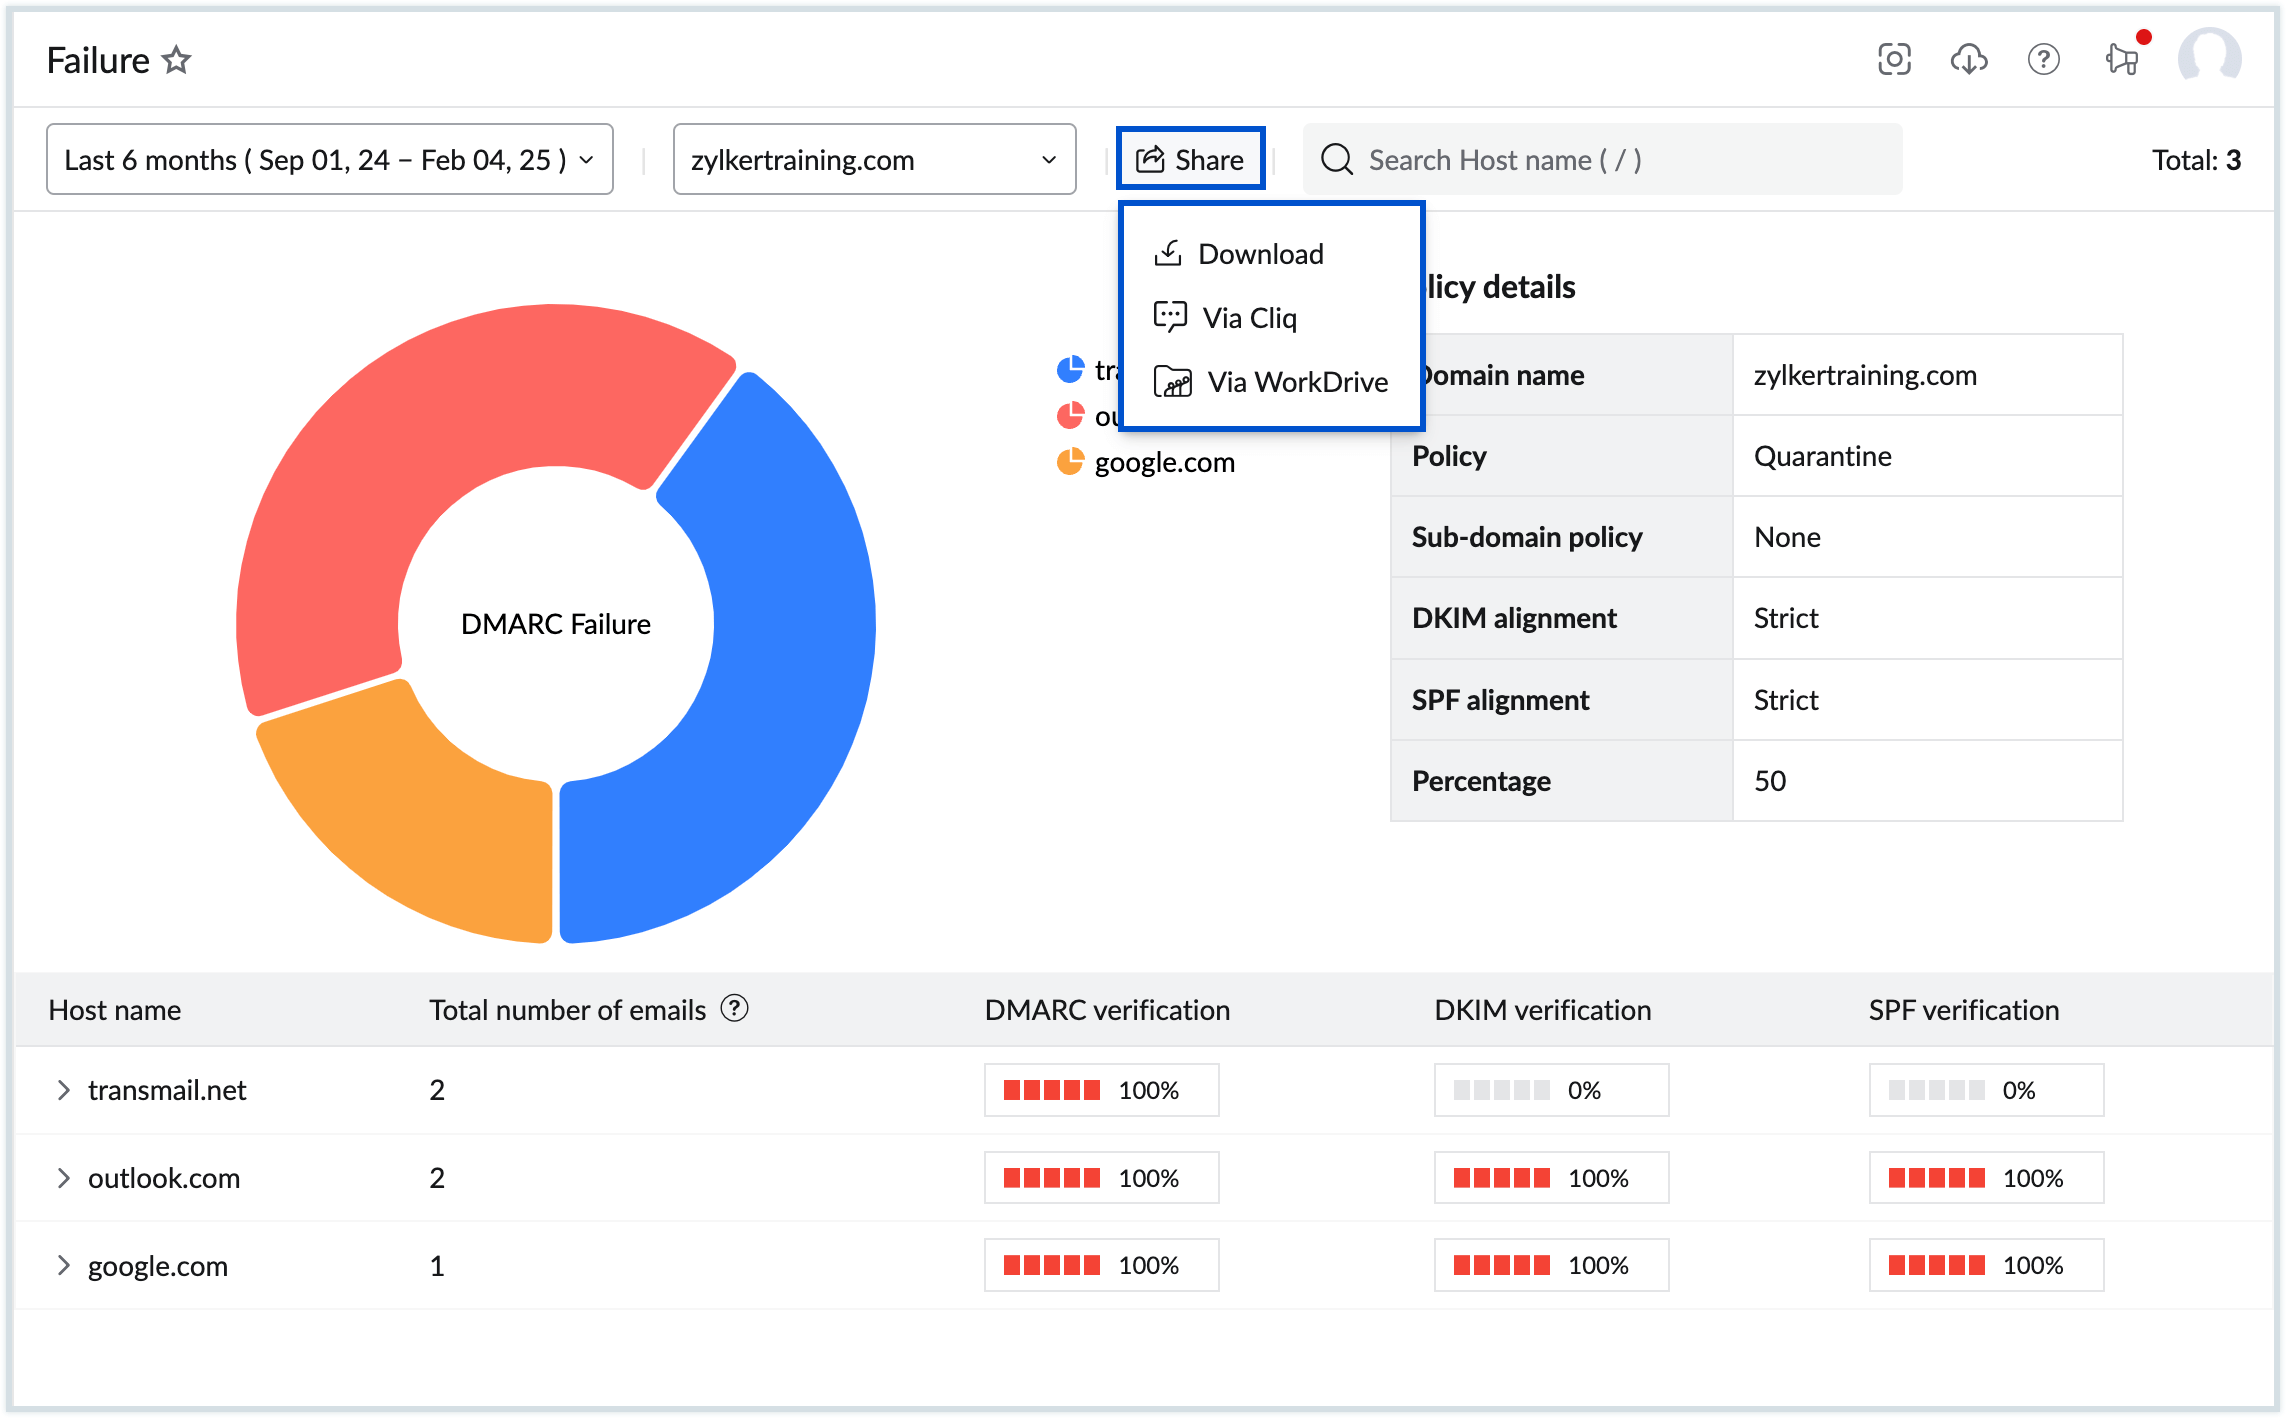Viewport: 2286px width, 1418px height.
Task: Click the screenshot/camera icon
Action: tap(1894, 60)
